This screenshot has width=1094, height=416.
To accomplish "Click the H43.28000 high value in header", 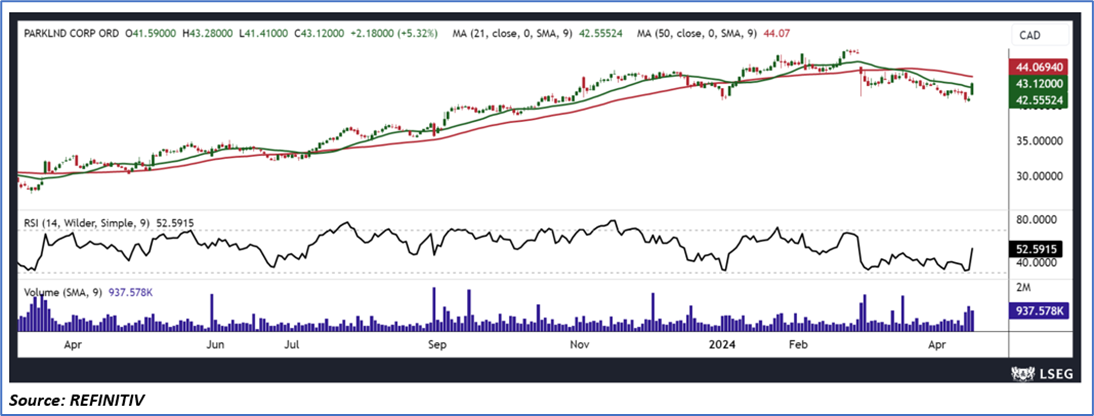I will pyautogui.click(x=208, y=32).
